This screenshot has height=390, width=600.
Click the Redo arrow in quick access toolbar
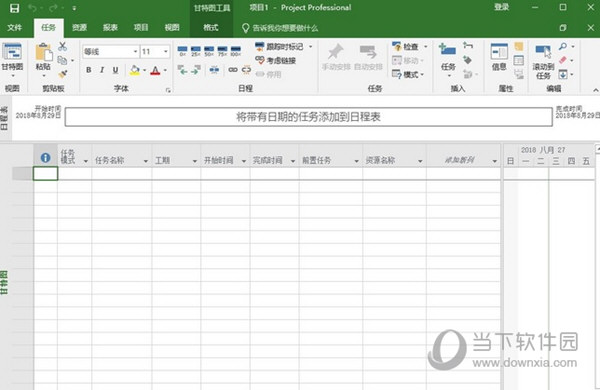[53, 8]
